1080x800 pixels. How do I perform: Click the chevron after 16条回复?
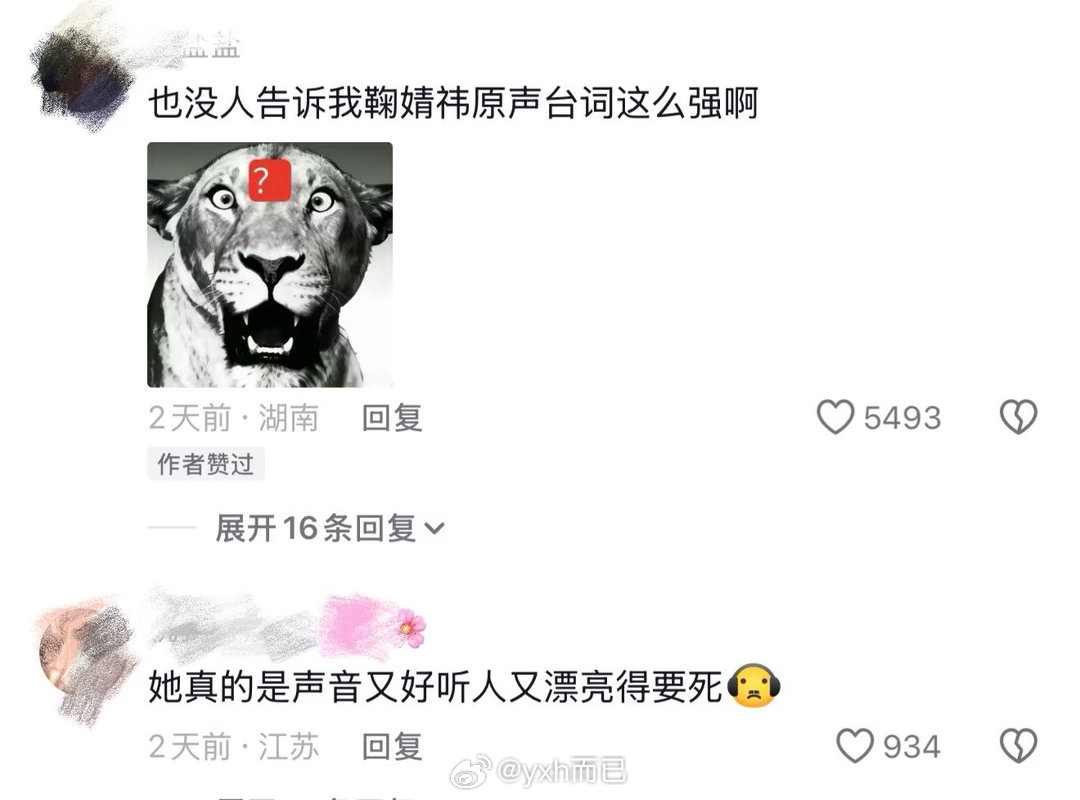point(435,529)
